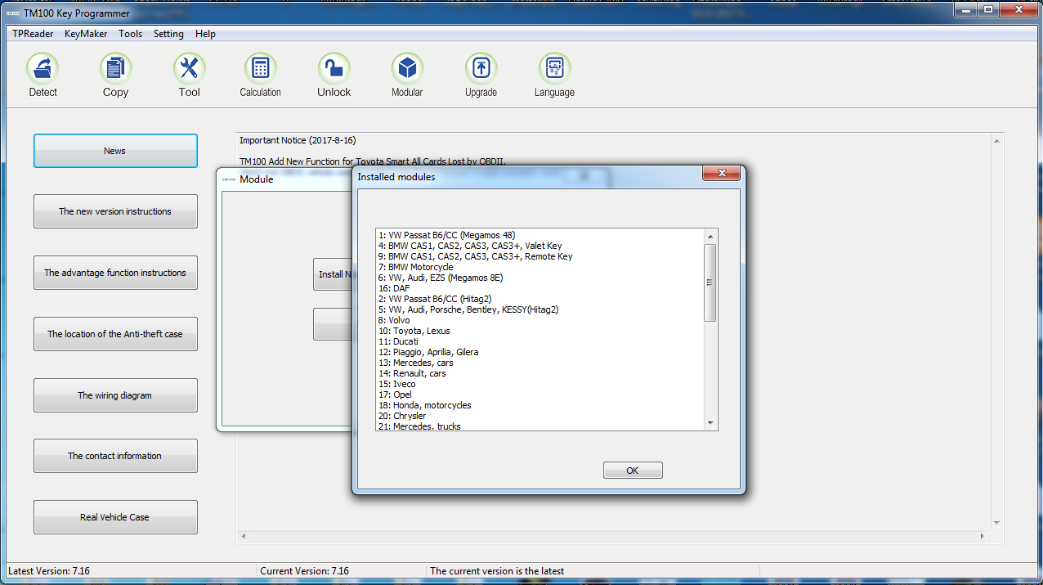Click 'Current Version: 7.16' status entry
1043x585 pixels.
click(x=304, y=571)
